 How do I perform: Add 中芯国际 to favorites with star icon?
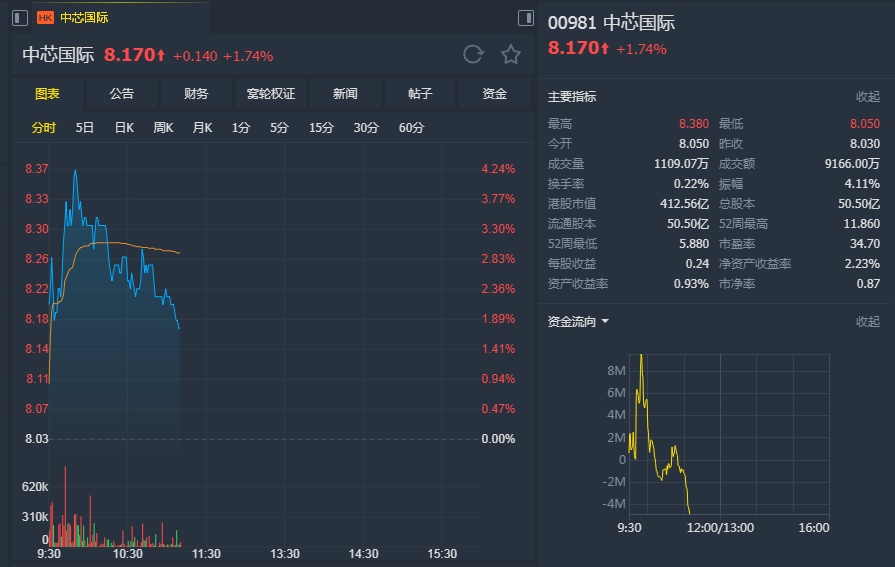511,55
